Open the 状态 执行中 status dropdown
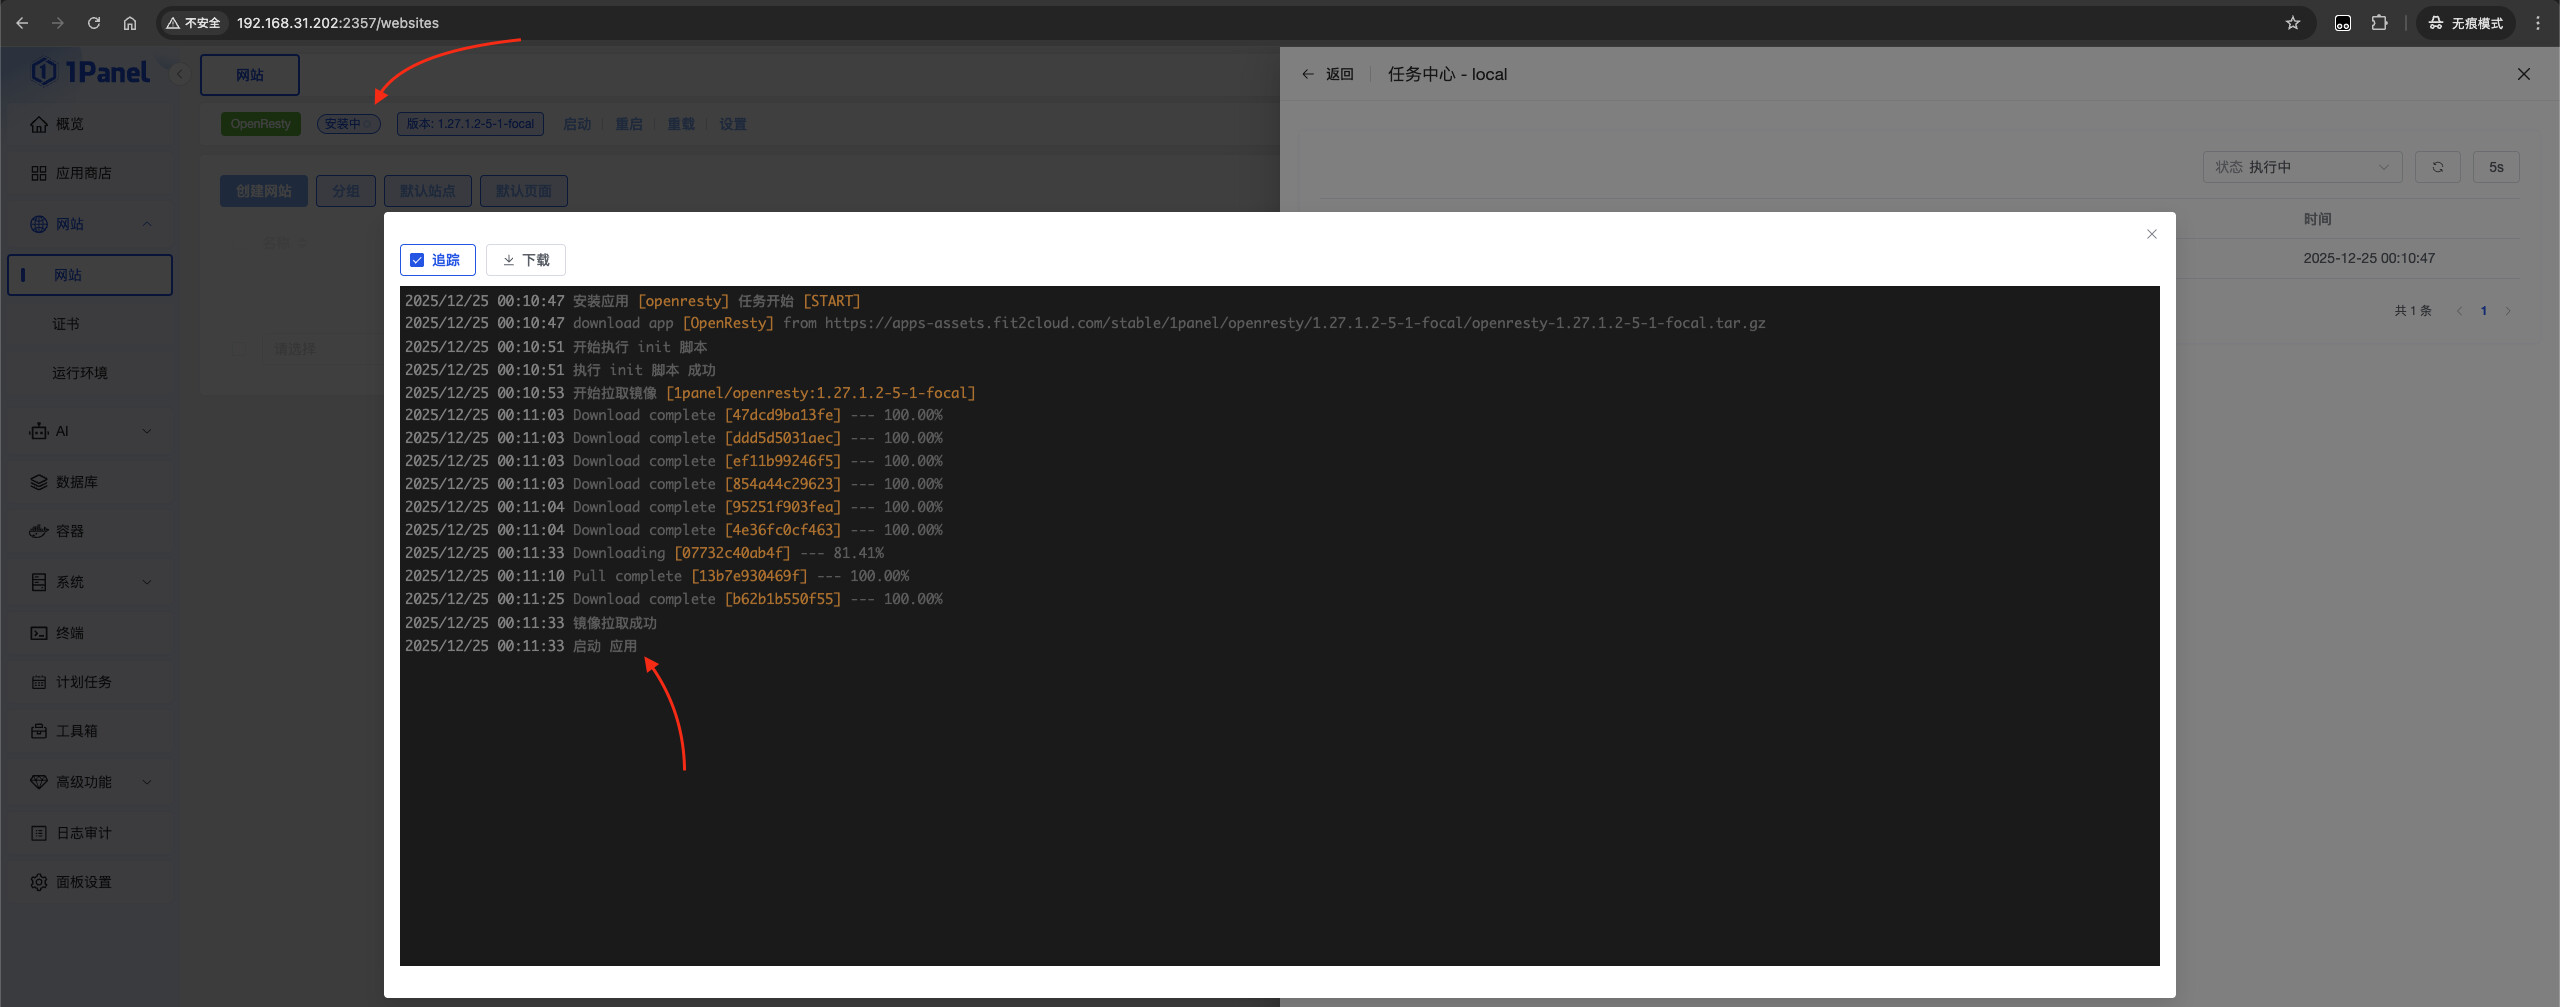 pyautogui.click(x=2301, y=167)
